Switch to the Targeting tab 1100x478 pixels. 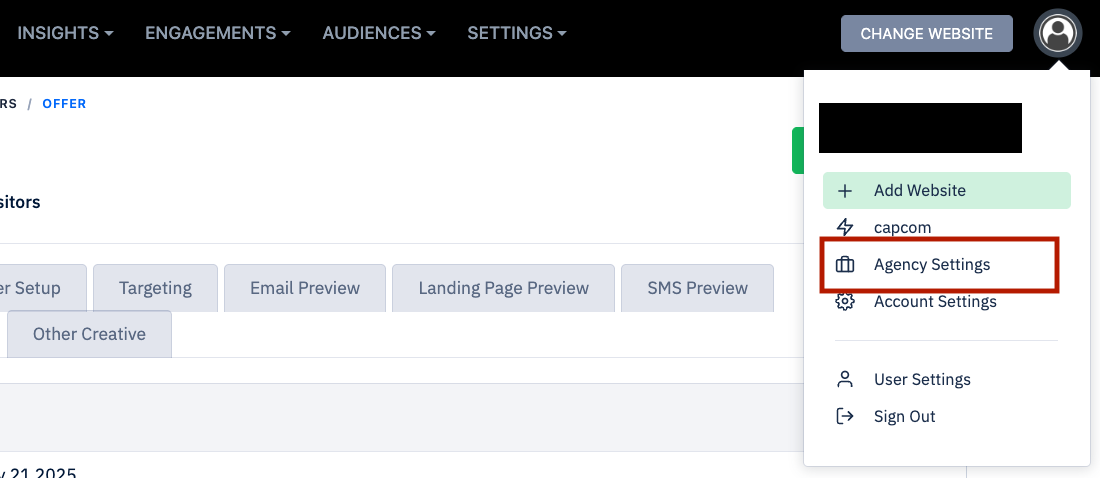click(x=155, y=288)
